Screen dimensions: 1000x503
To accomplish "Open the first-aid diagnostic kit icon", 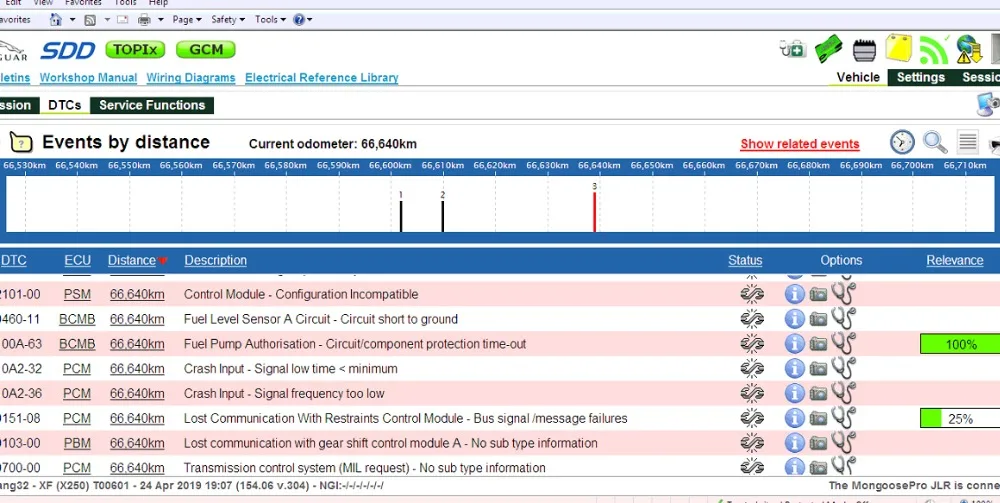I will [x=792, y=48].
